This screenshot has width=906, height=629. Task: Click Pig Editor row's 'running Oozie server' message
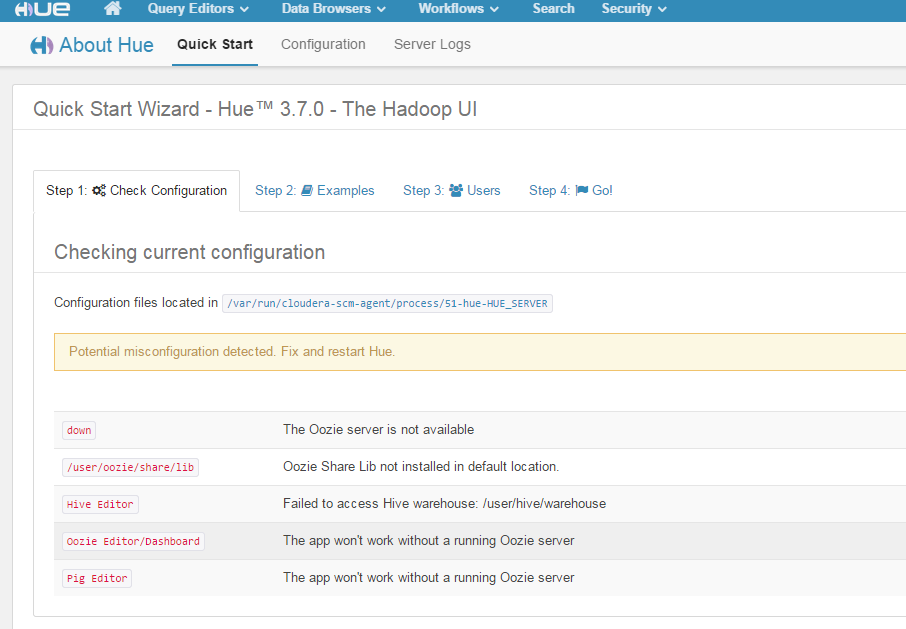[429, 578]
